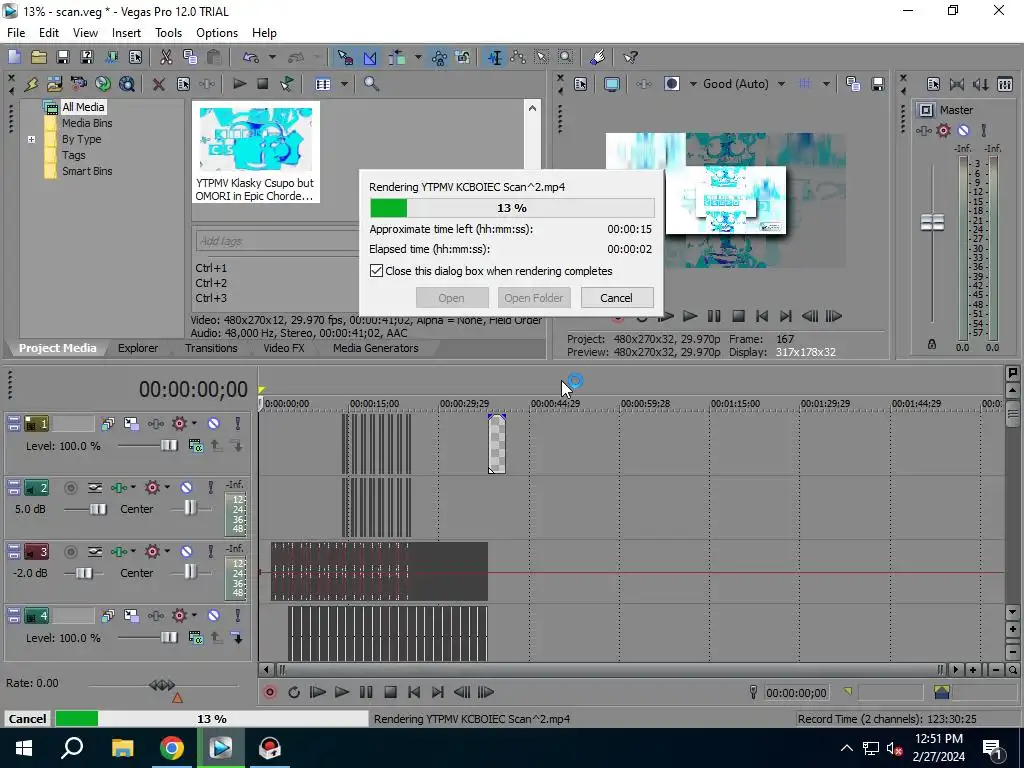Select the Zoom Edit tool icon
Screen dimensions: 1024x768
pyautogui.click(x=566, y=57)
